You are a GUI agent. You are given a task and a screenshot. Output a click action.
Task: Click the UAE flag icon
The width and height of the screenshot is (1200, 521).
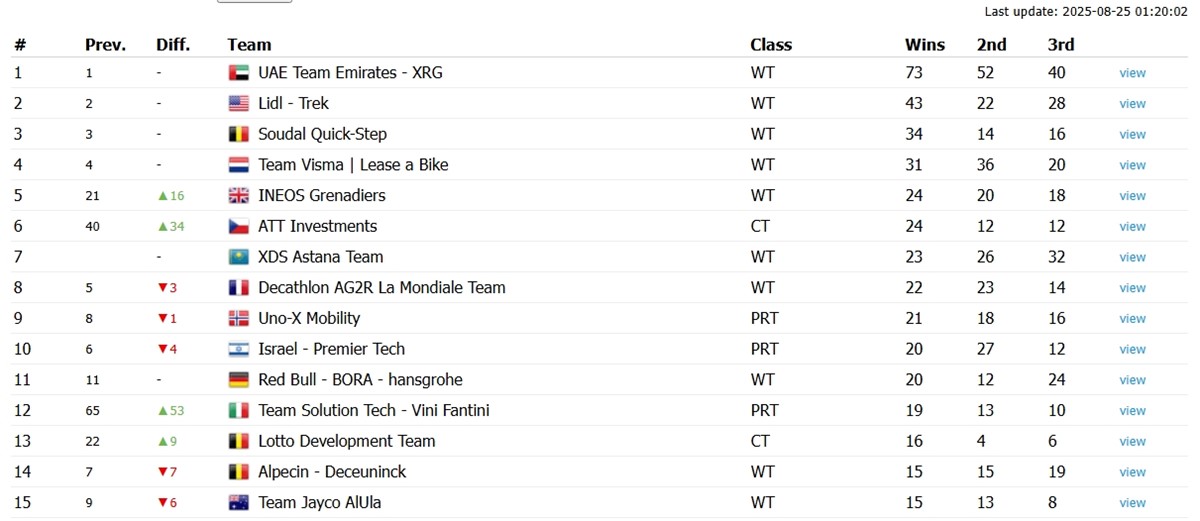(x=238, y=73)
